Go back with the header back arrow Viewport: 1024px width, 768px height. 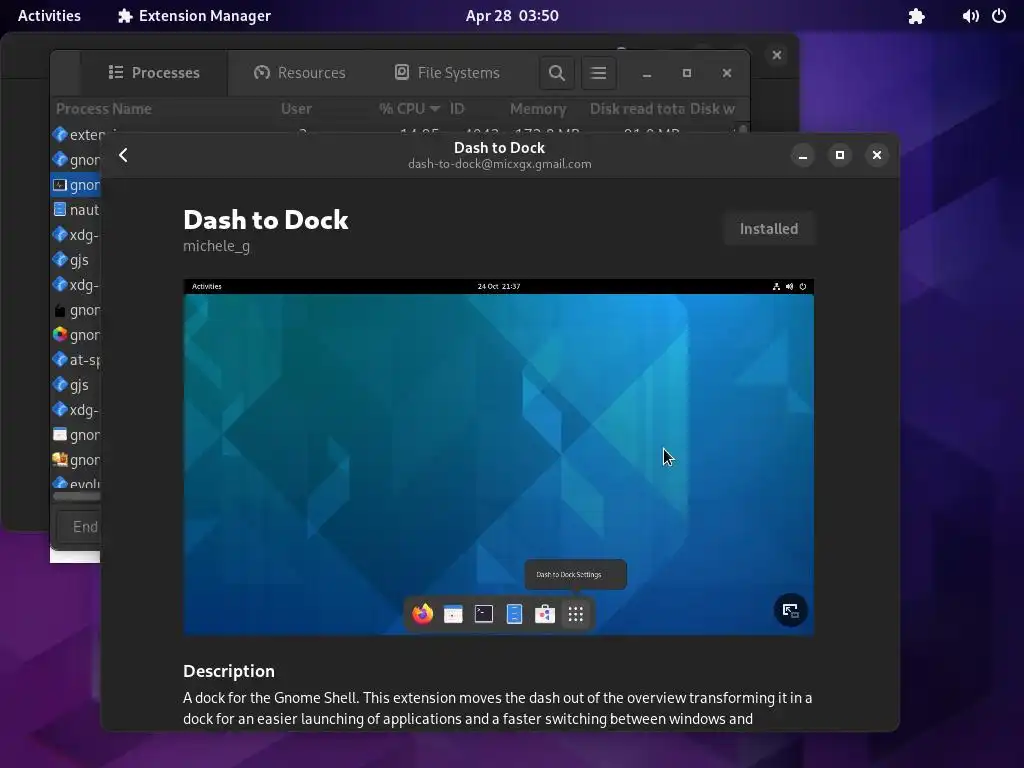click(123, 155)
